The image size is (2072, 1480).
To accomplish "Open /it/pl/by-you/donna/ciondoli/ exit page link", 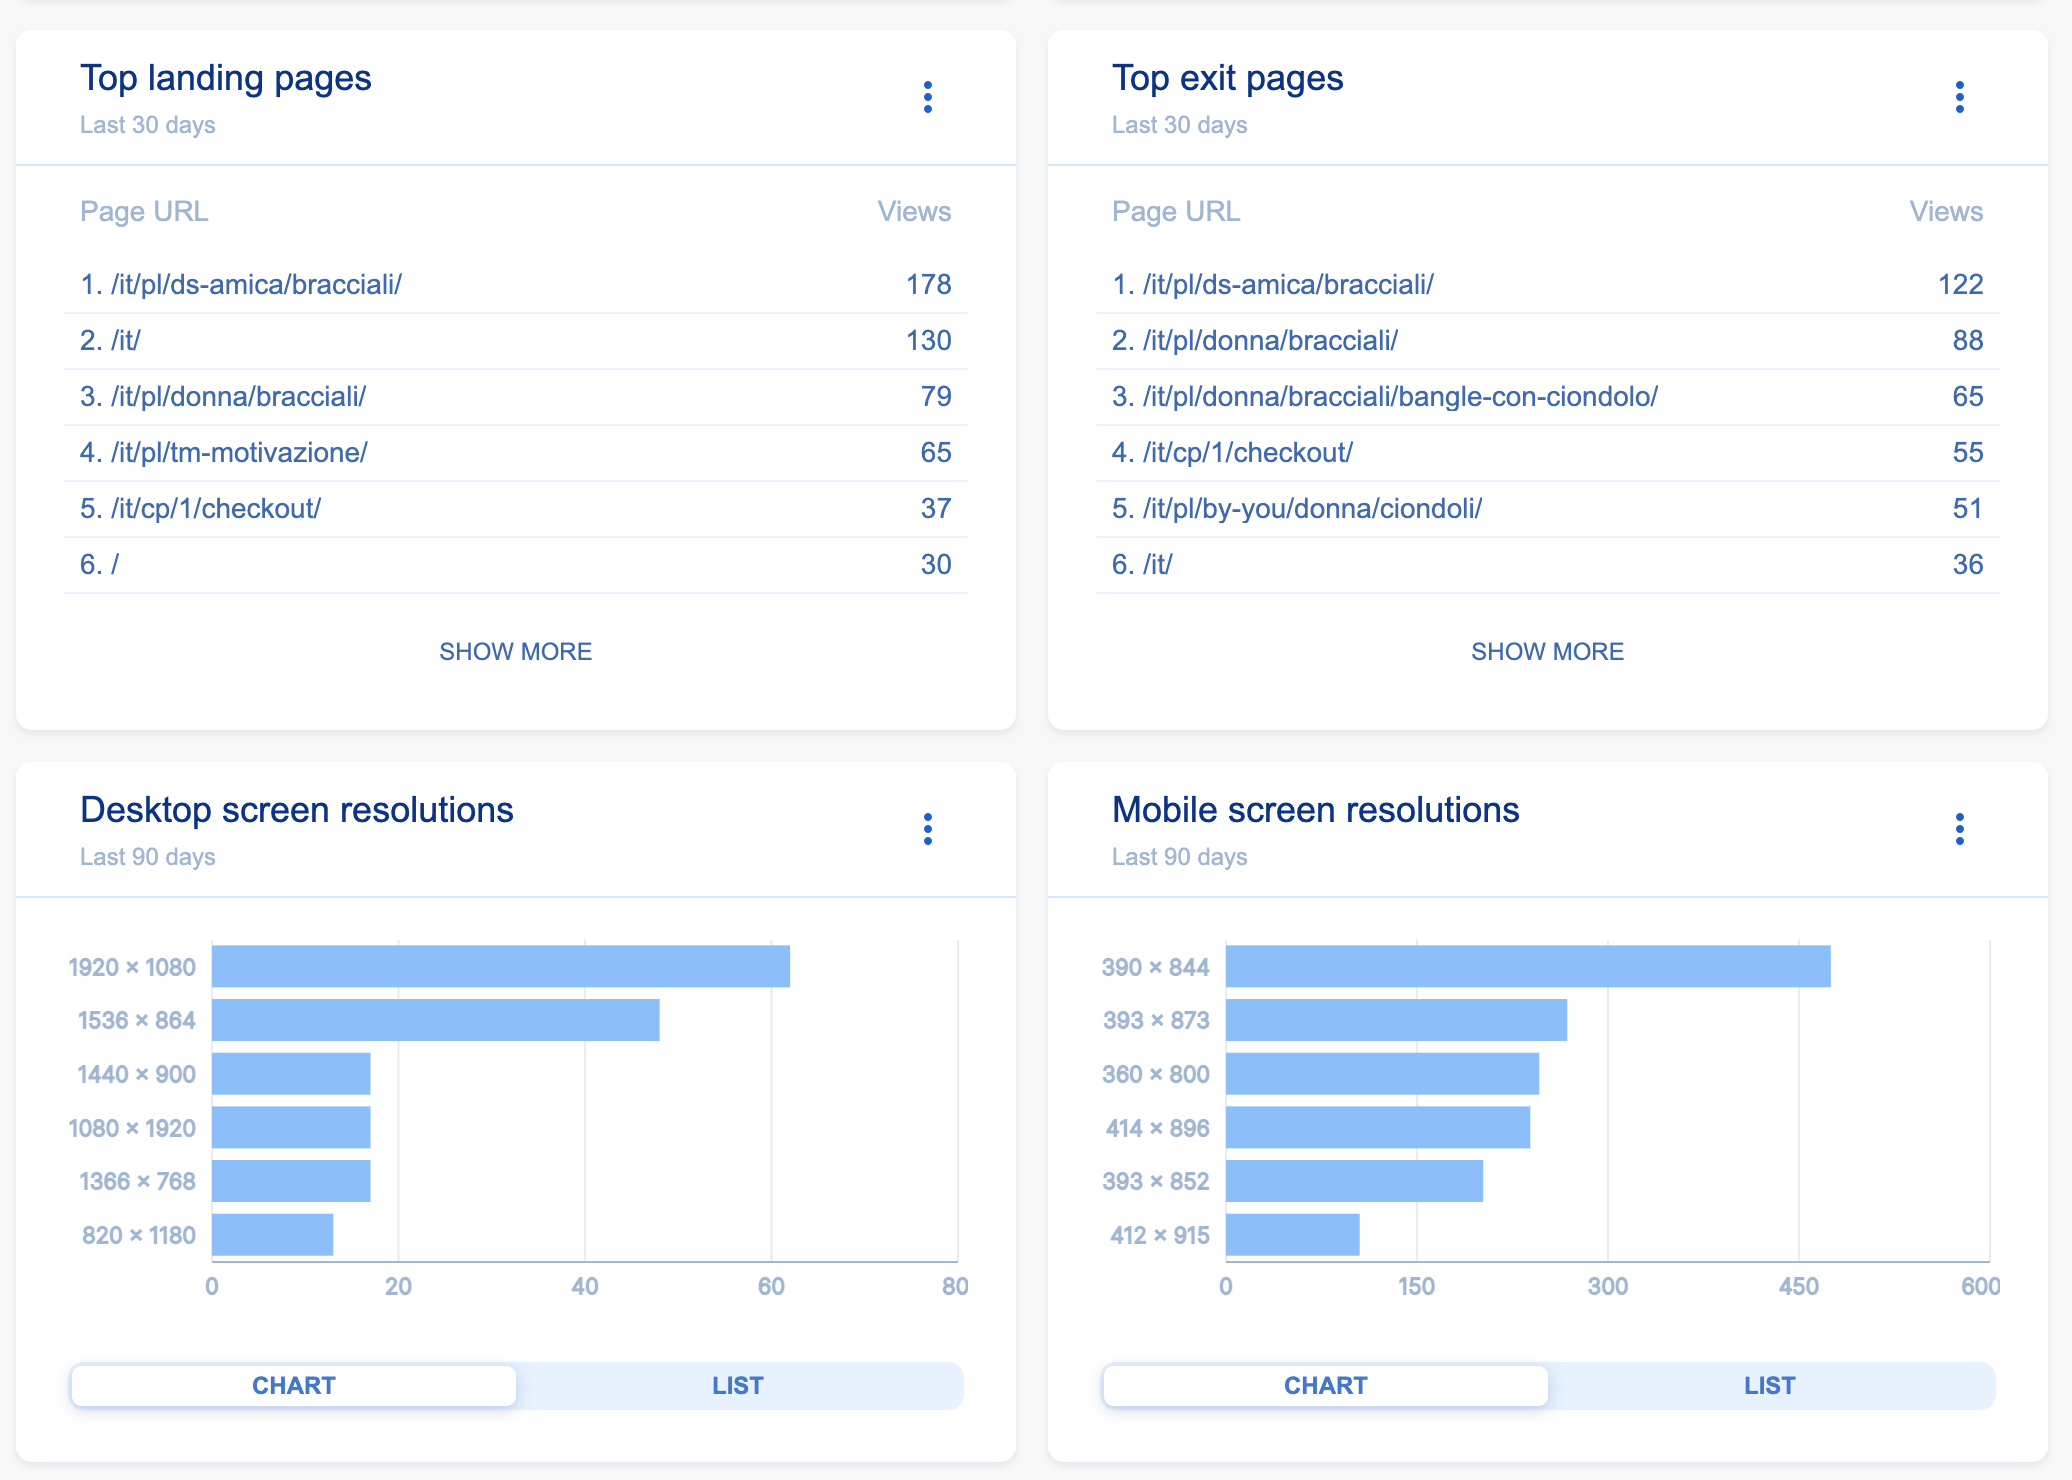I will [x=1311, y=509].
